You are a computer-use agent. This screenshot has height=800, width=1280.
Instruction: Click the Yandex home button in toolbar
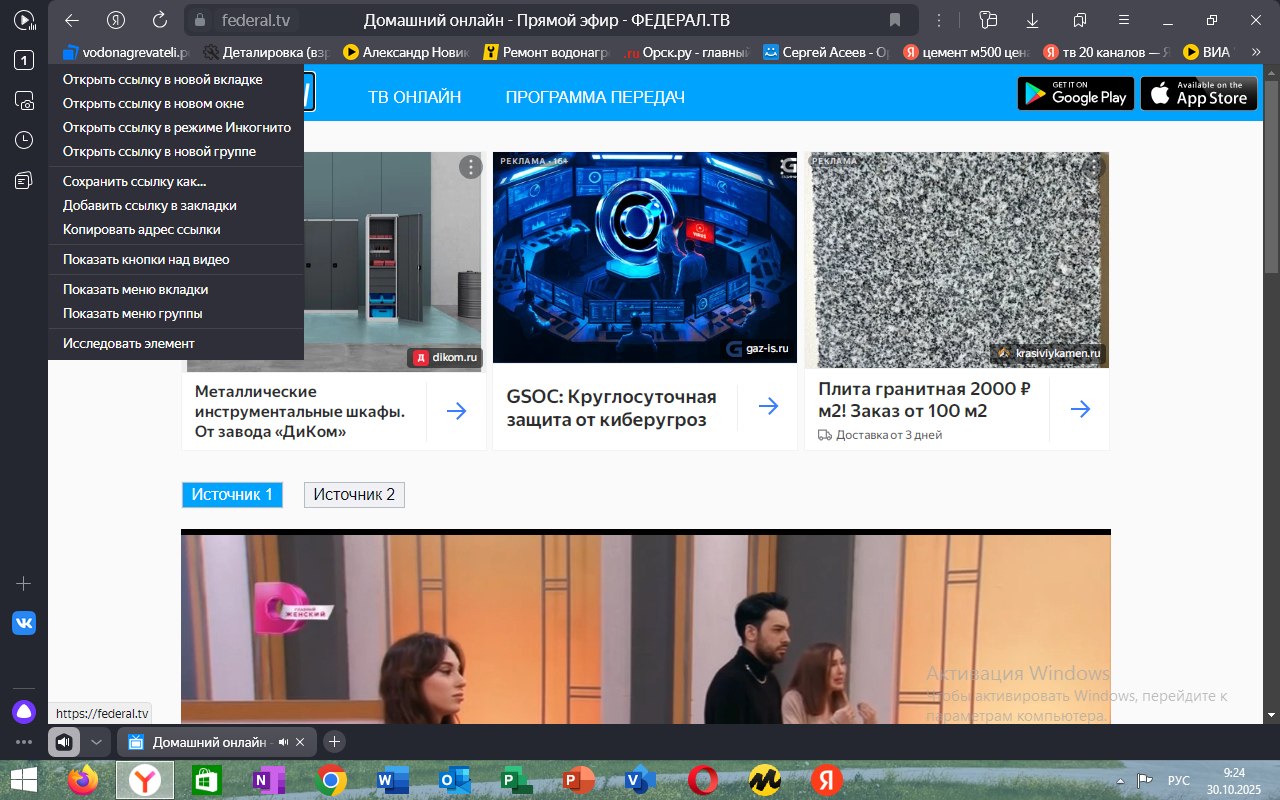click(116, 20)
